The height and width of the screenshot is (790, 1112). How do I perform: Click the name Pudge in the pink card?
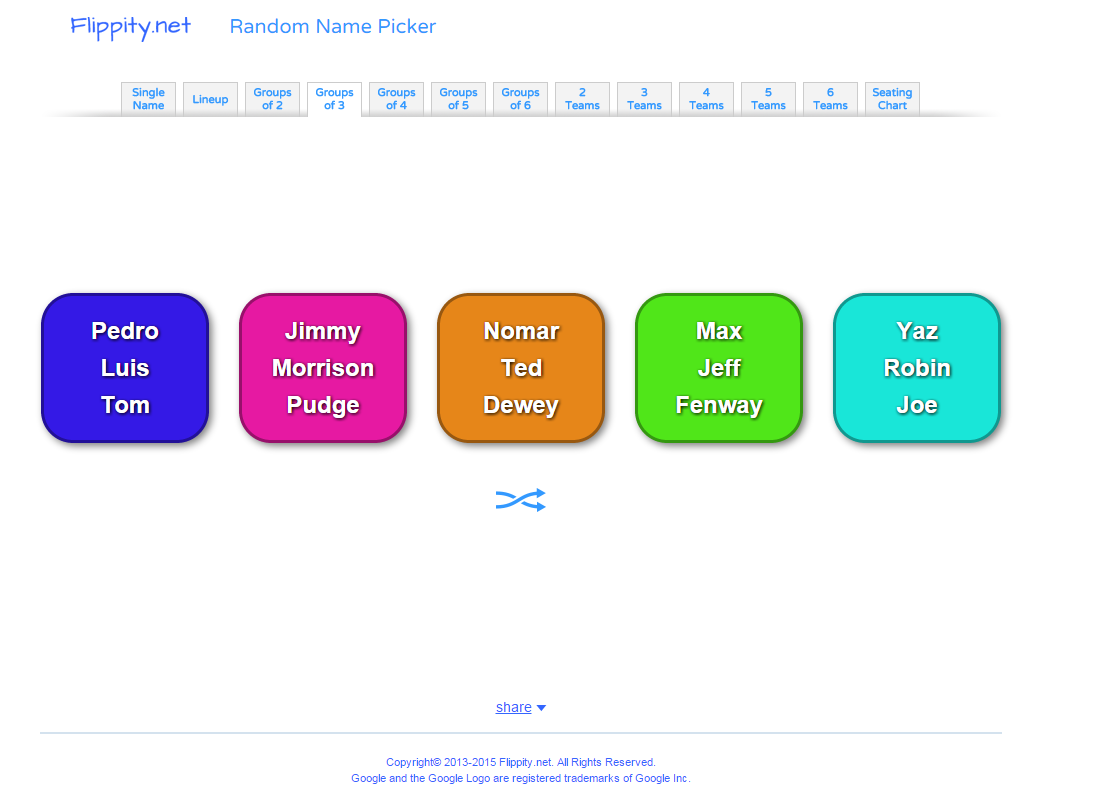(x=322, y=404)
